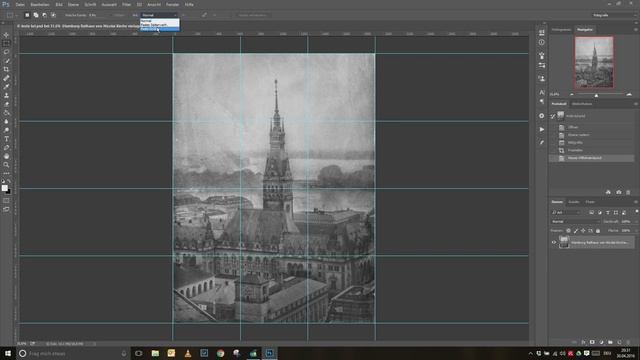Create new fill or adjustment layer
This screenshot has height=360, width=640.
601,342
